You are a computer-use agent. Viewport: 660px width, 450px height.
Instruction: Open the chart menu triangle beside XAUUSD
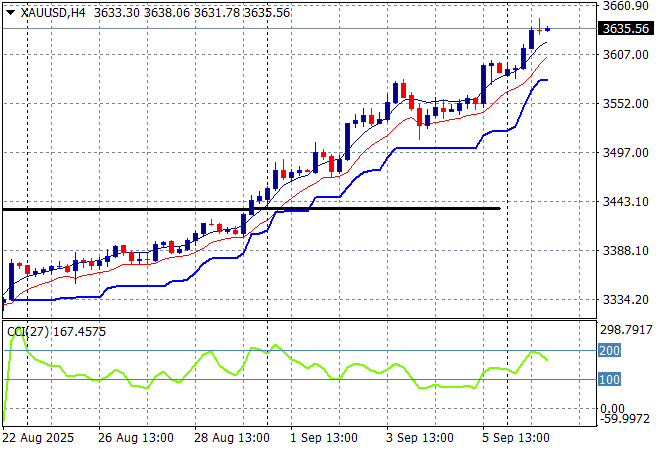tap(11, 13)
